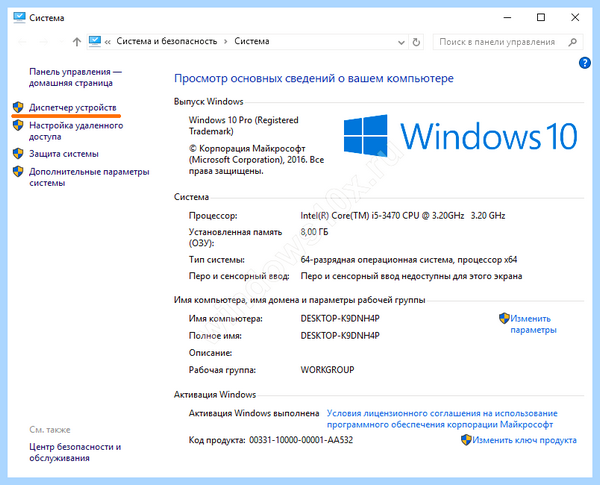Click Перо и сенсорный ввод недоступны text
Viewport: 600px width, 485px height.
point(411,276)
